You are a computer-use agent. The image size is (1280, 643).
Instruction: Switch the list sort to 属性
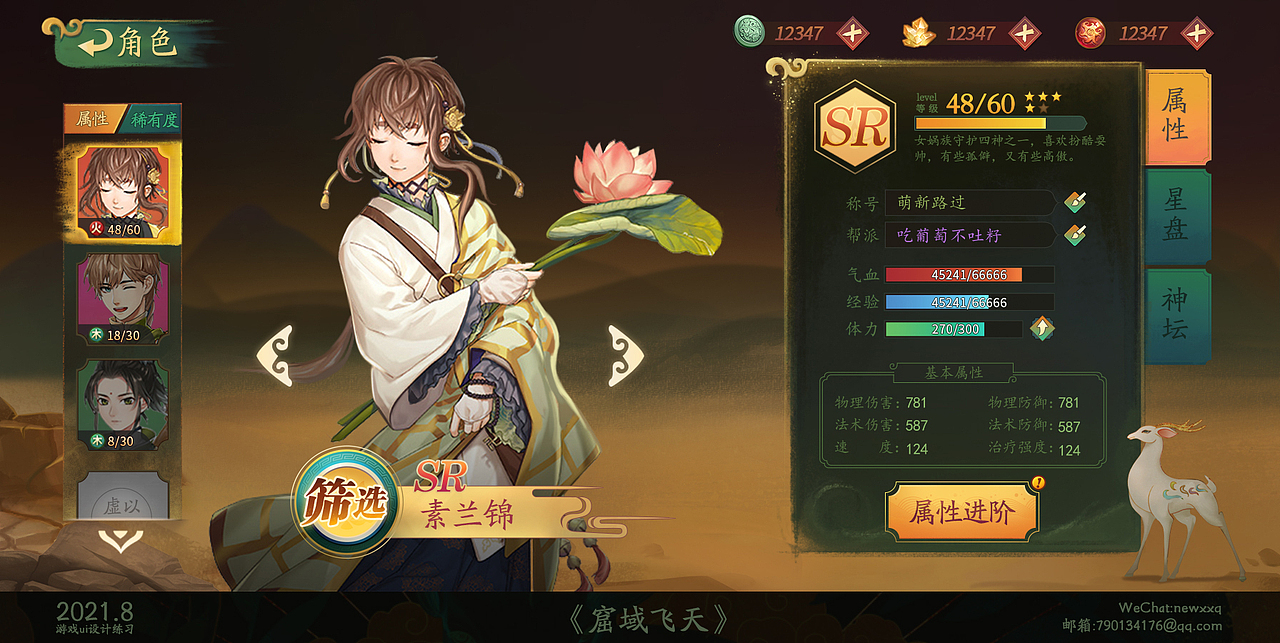click(92, 119)
